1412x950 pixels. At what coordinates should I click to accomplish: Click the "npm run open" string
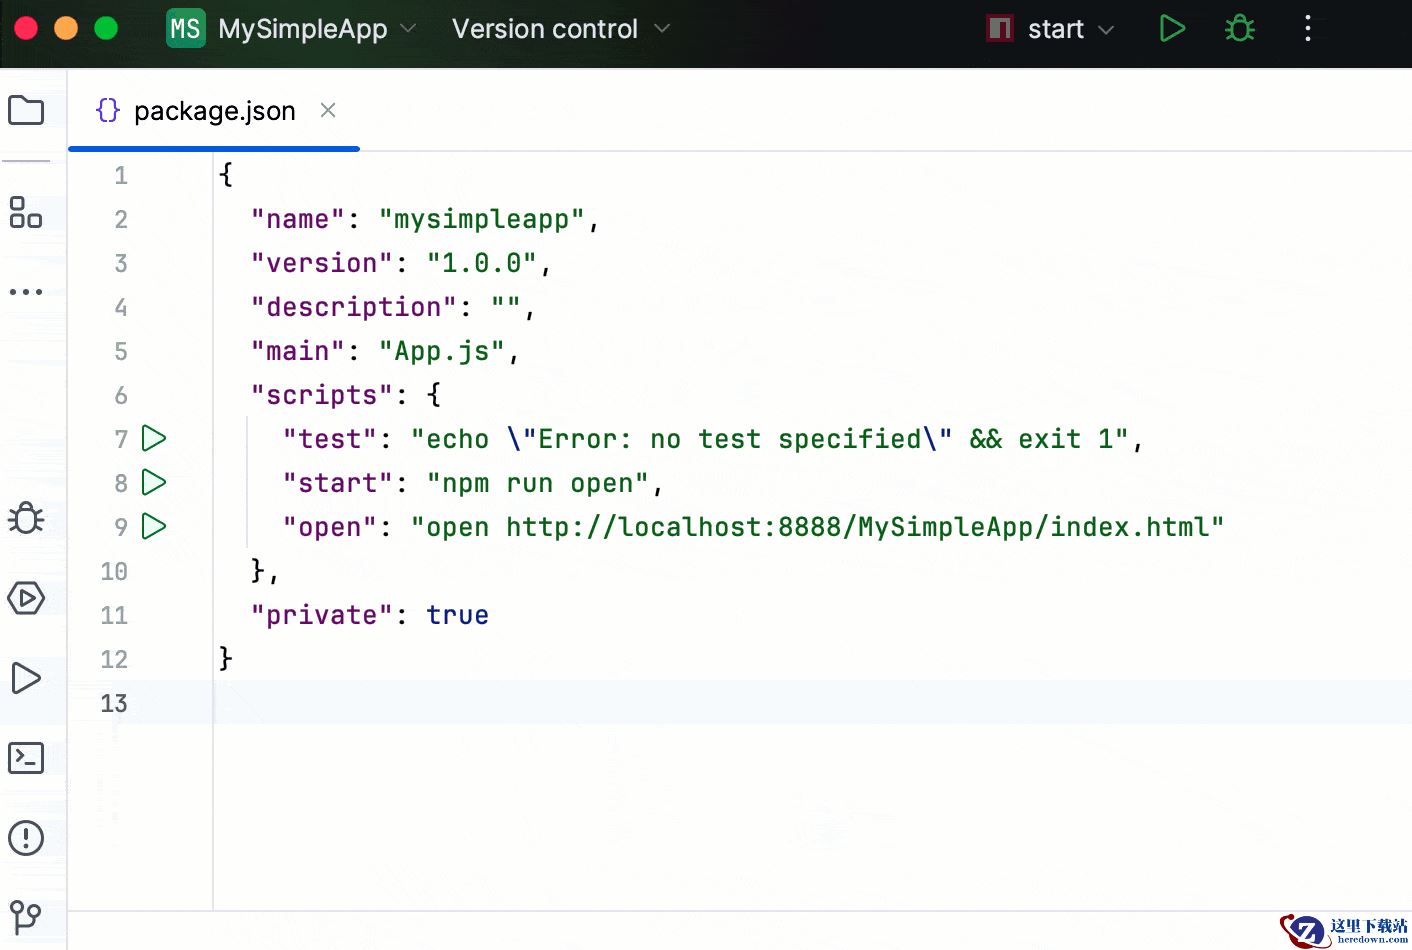pyautogui.click(x=538, y=483)
